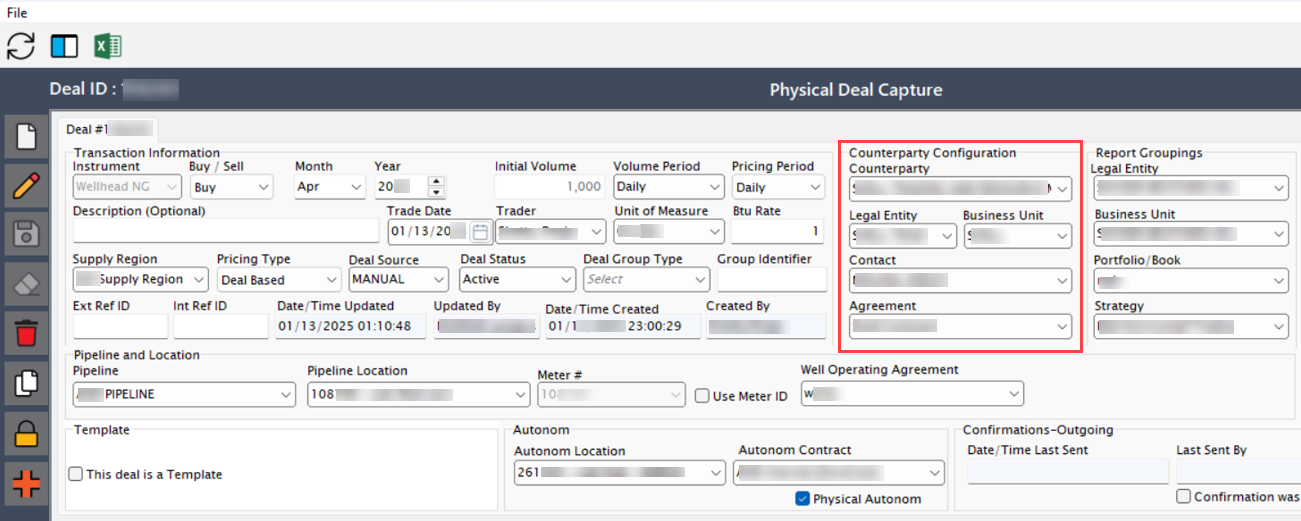Open Counterparty Configuration Business Unit dropdown
This screenshot has height=521, width=1301.
(1018, 236)
